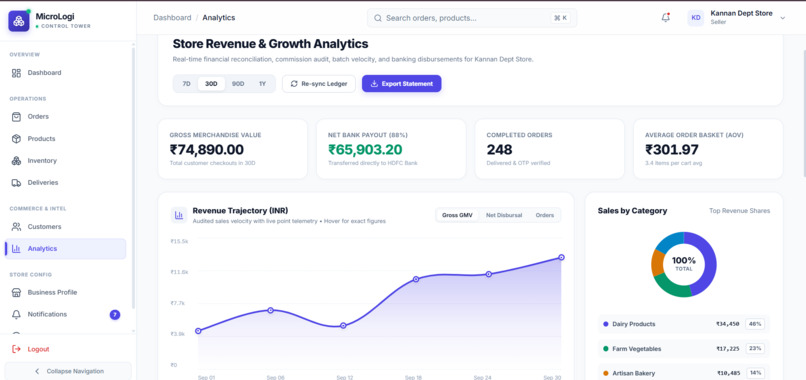Select the 30D time range
806x380 pixels.
coord(211,84)
